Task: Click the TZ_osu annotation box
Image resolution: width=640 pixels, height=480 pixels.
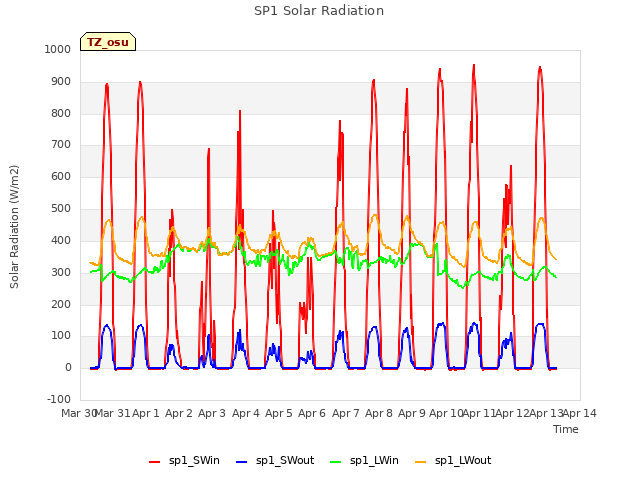Action: [x=108, y=42]
